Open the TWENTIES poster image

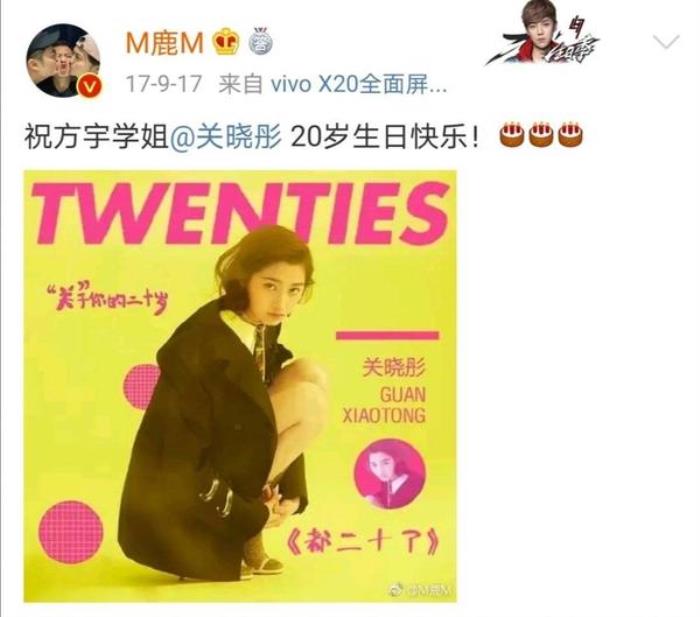[x=240, y=386]
